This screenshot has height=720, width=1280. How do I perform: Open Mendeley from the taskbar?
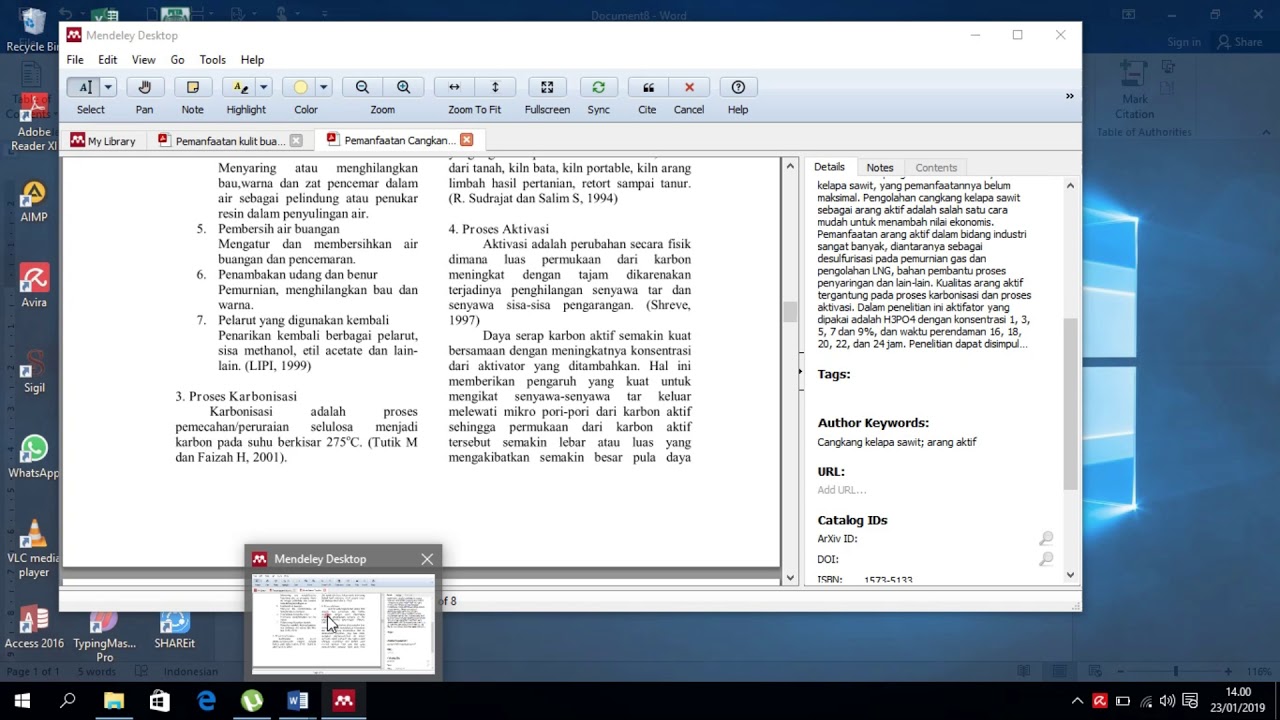point(344,701)
